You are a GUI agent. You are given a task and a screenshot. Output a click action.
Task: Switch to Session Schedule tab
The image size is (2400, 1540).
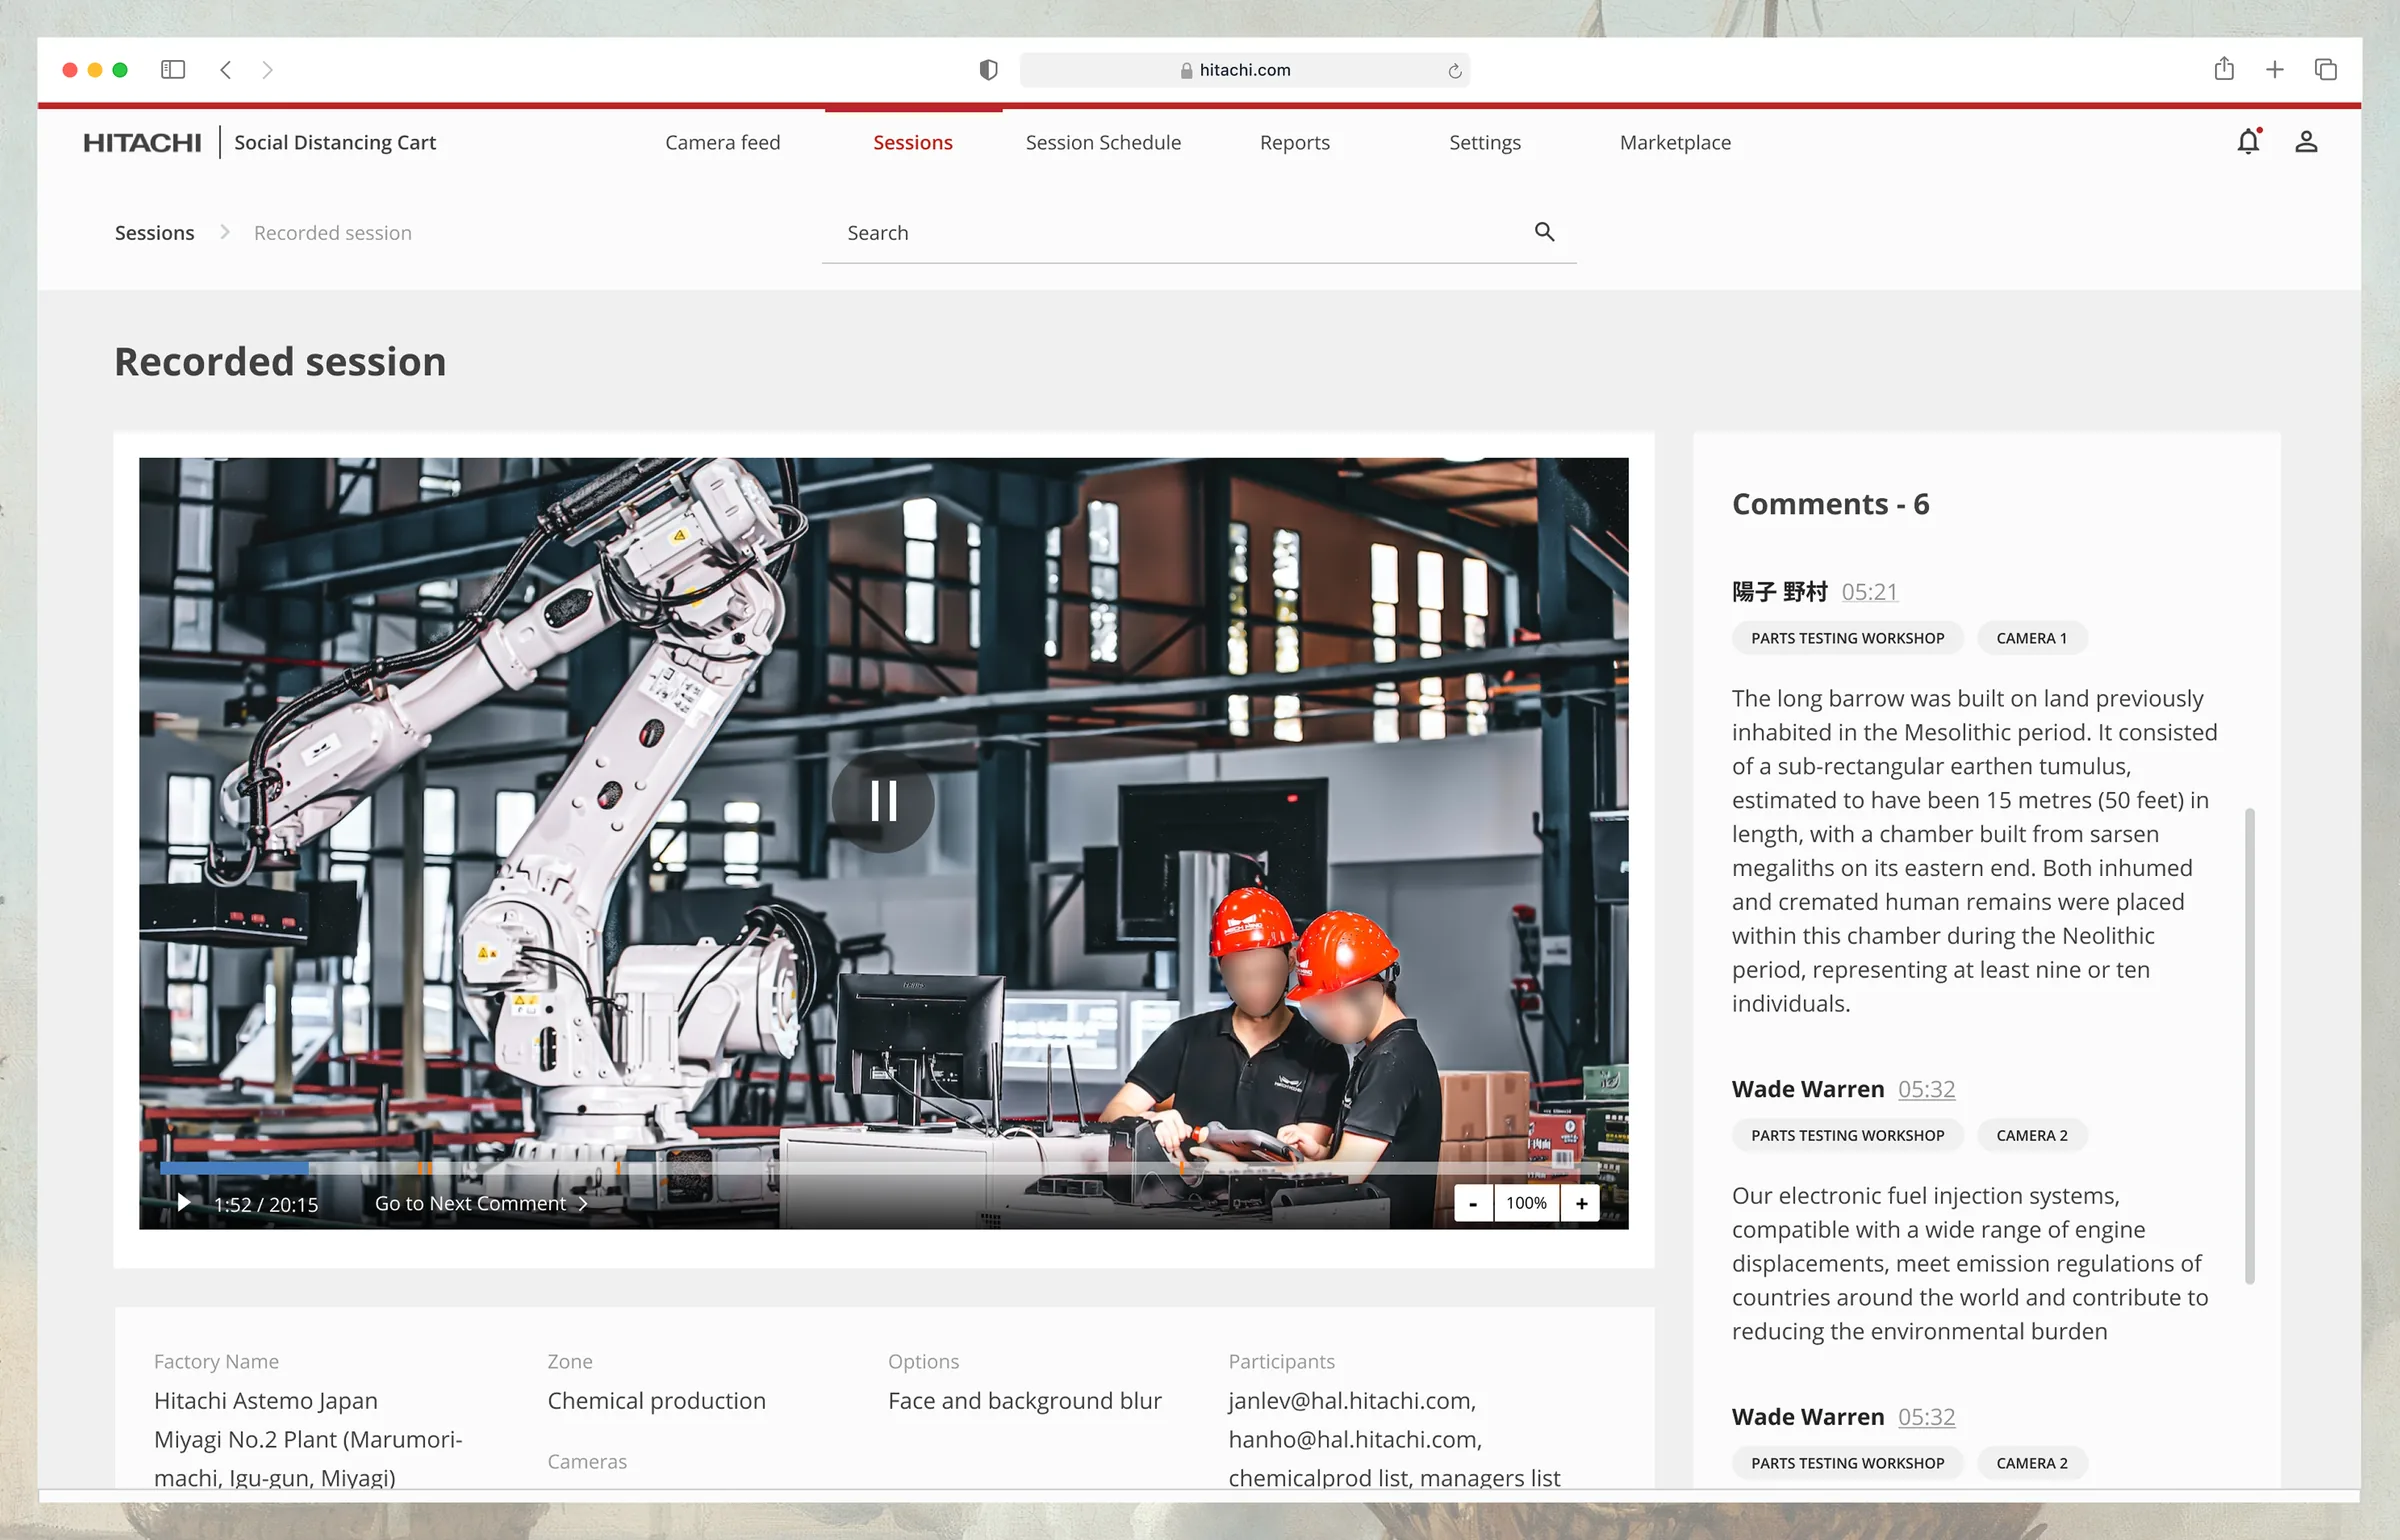click(1103, 143)
